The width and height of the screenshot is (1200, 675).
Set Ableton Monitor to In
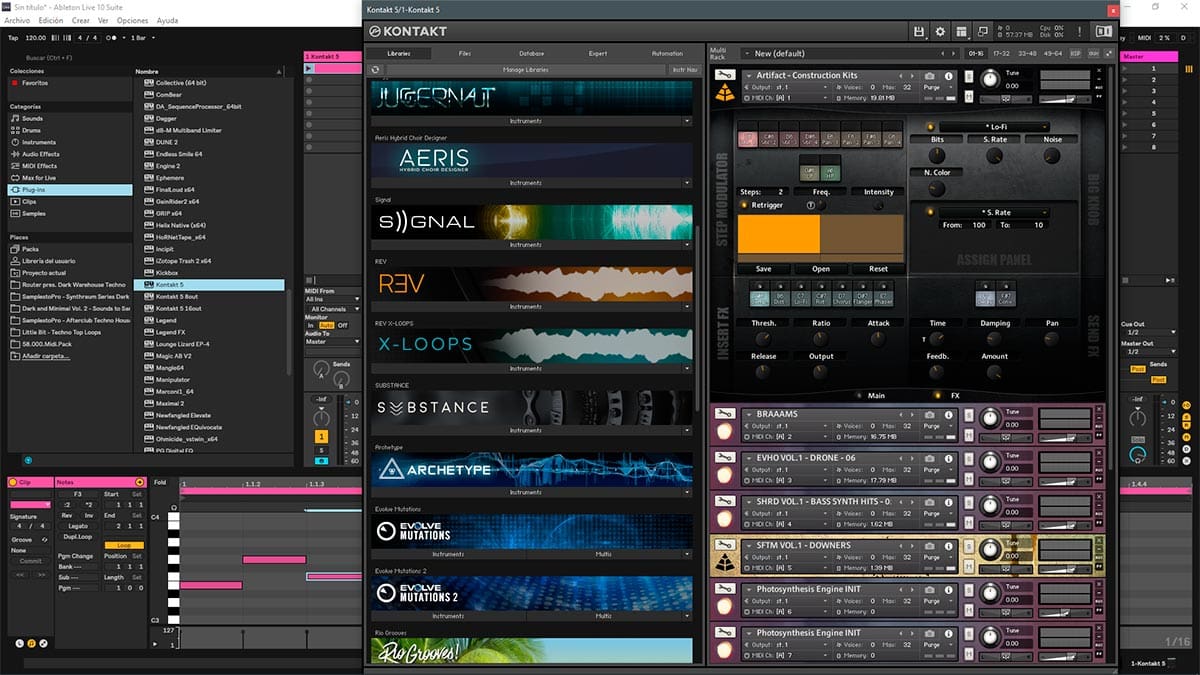pyautogui.click(x=311, y=325)
